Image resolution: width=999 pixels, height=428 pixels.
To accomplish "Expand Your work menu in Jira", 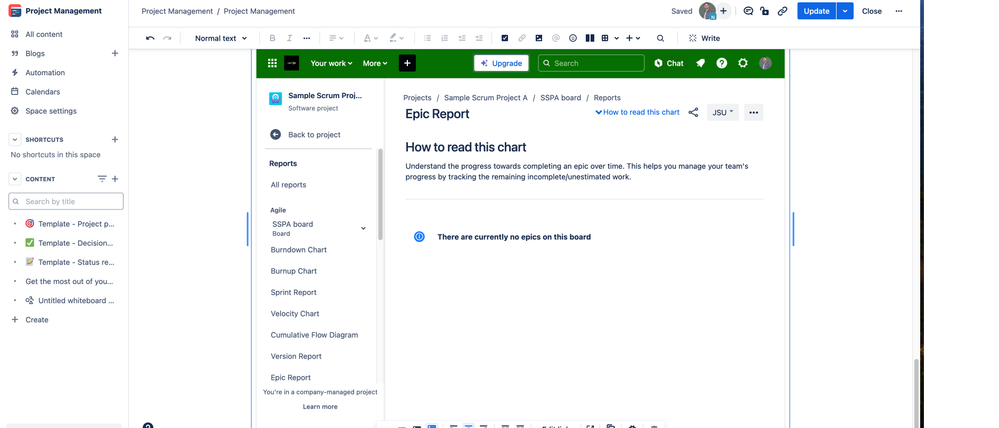I will click(x=331, y=63).
